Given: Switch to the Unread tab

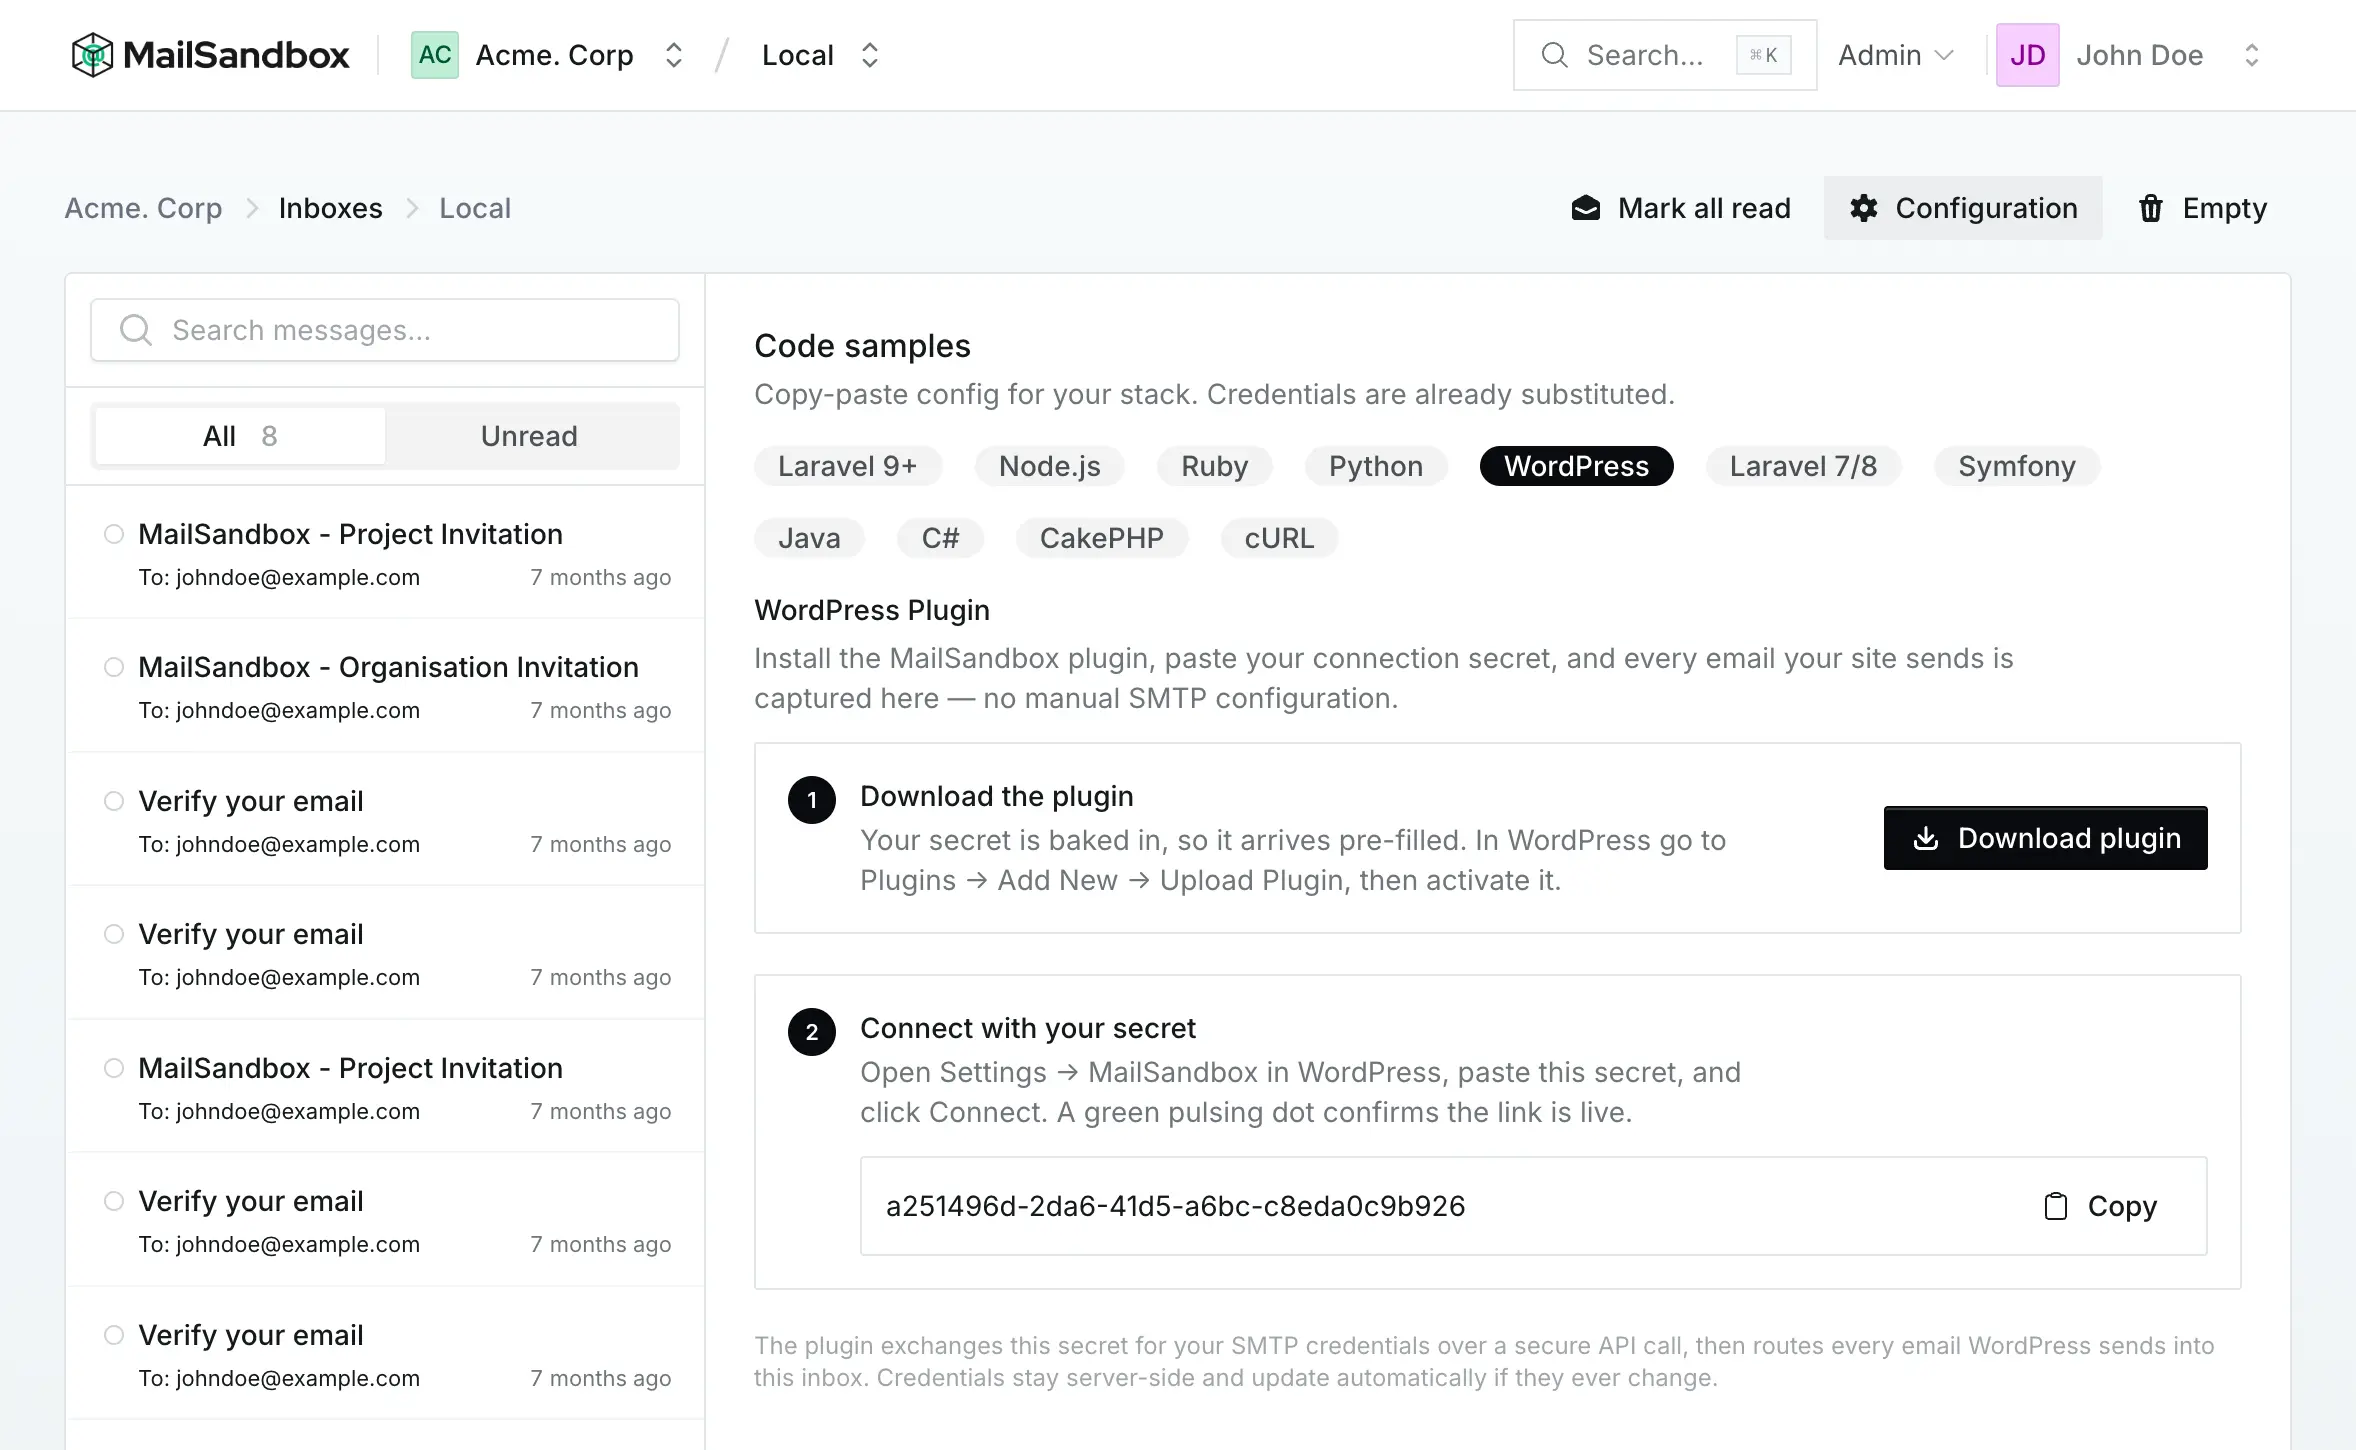Looking at the screenshot, I should pos(529,436).
